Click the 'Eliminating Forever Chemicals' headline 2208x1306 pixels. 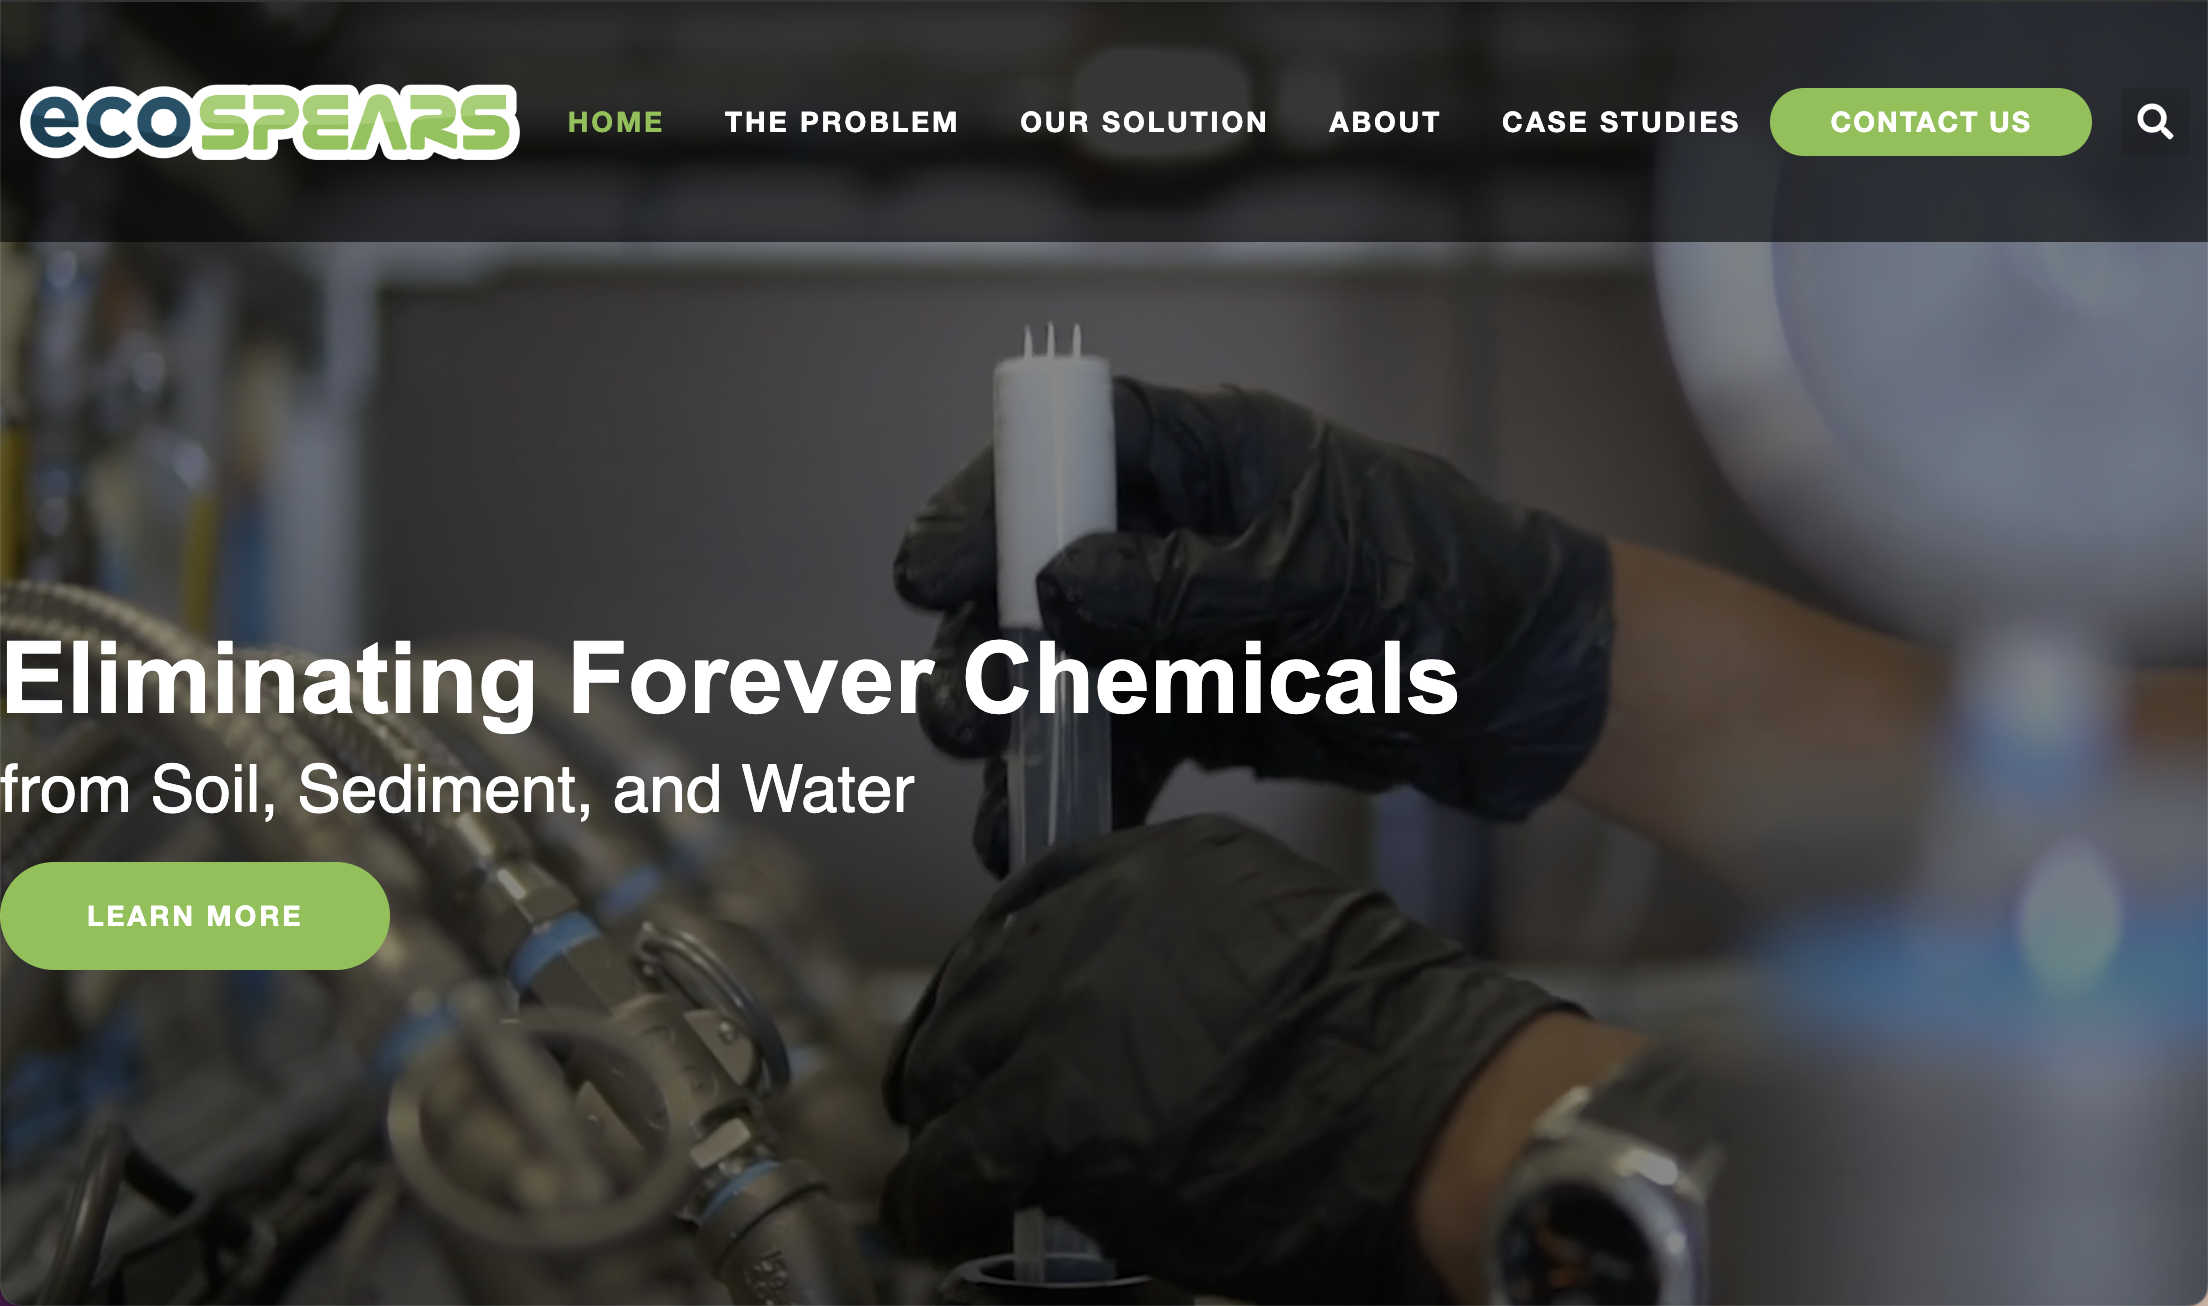point(730,680)
